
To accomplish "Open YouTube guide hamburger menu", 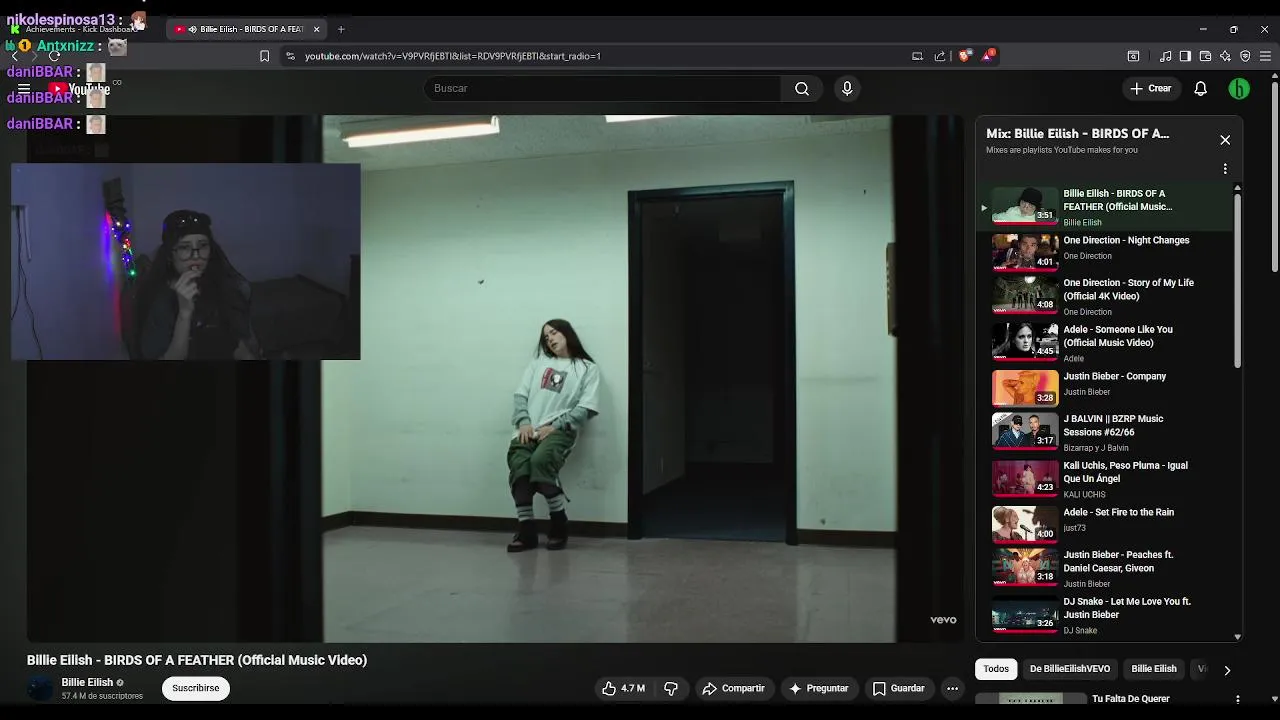I will pyautogui.click(x=24, y=88).
